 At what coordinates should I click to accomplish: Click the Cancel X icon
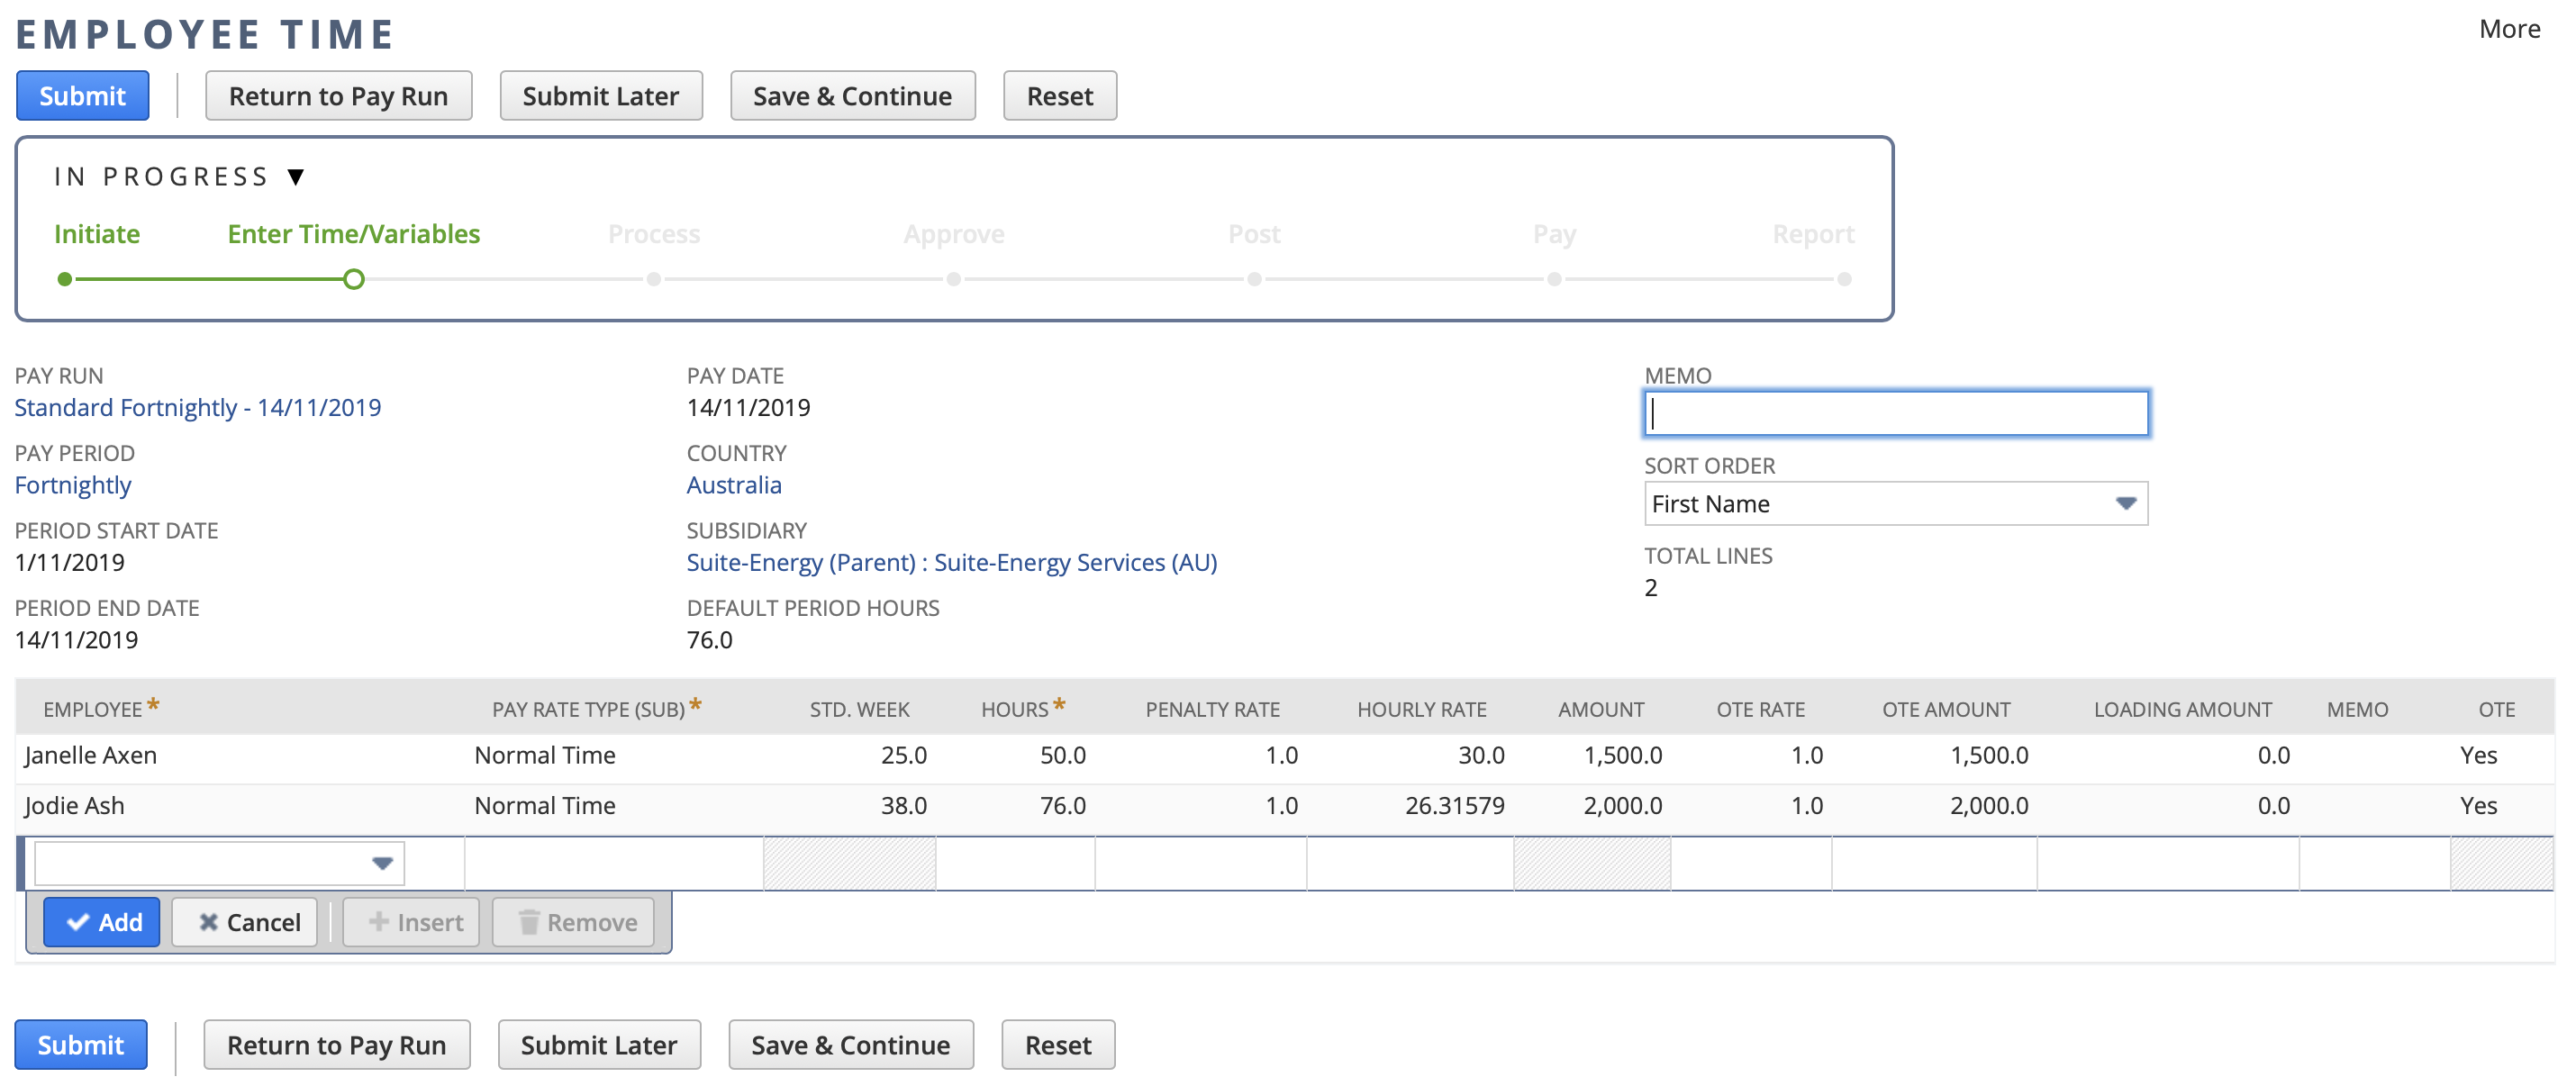210,922
